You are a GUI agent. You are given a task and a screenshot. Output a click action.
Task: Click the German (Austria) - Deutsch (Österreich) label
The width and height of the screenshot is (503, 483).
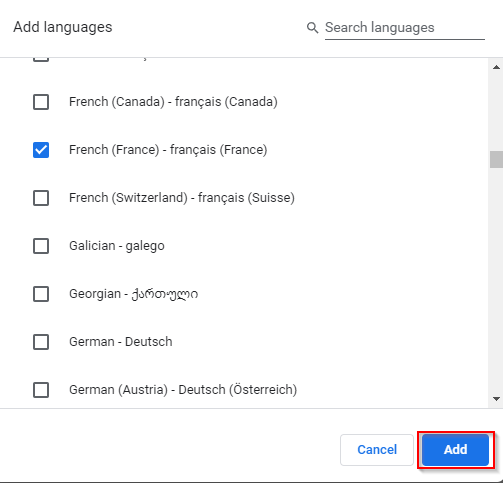point(183,390)
